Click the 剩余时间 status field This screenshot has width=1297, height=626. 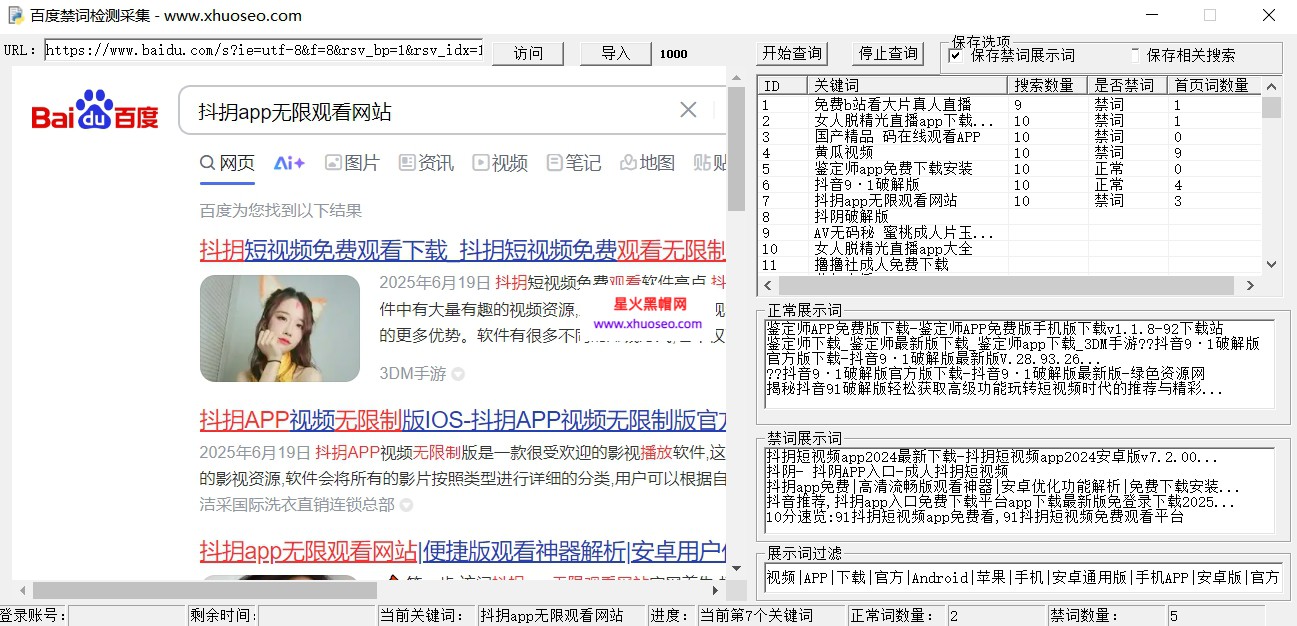point(316,615)
